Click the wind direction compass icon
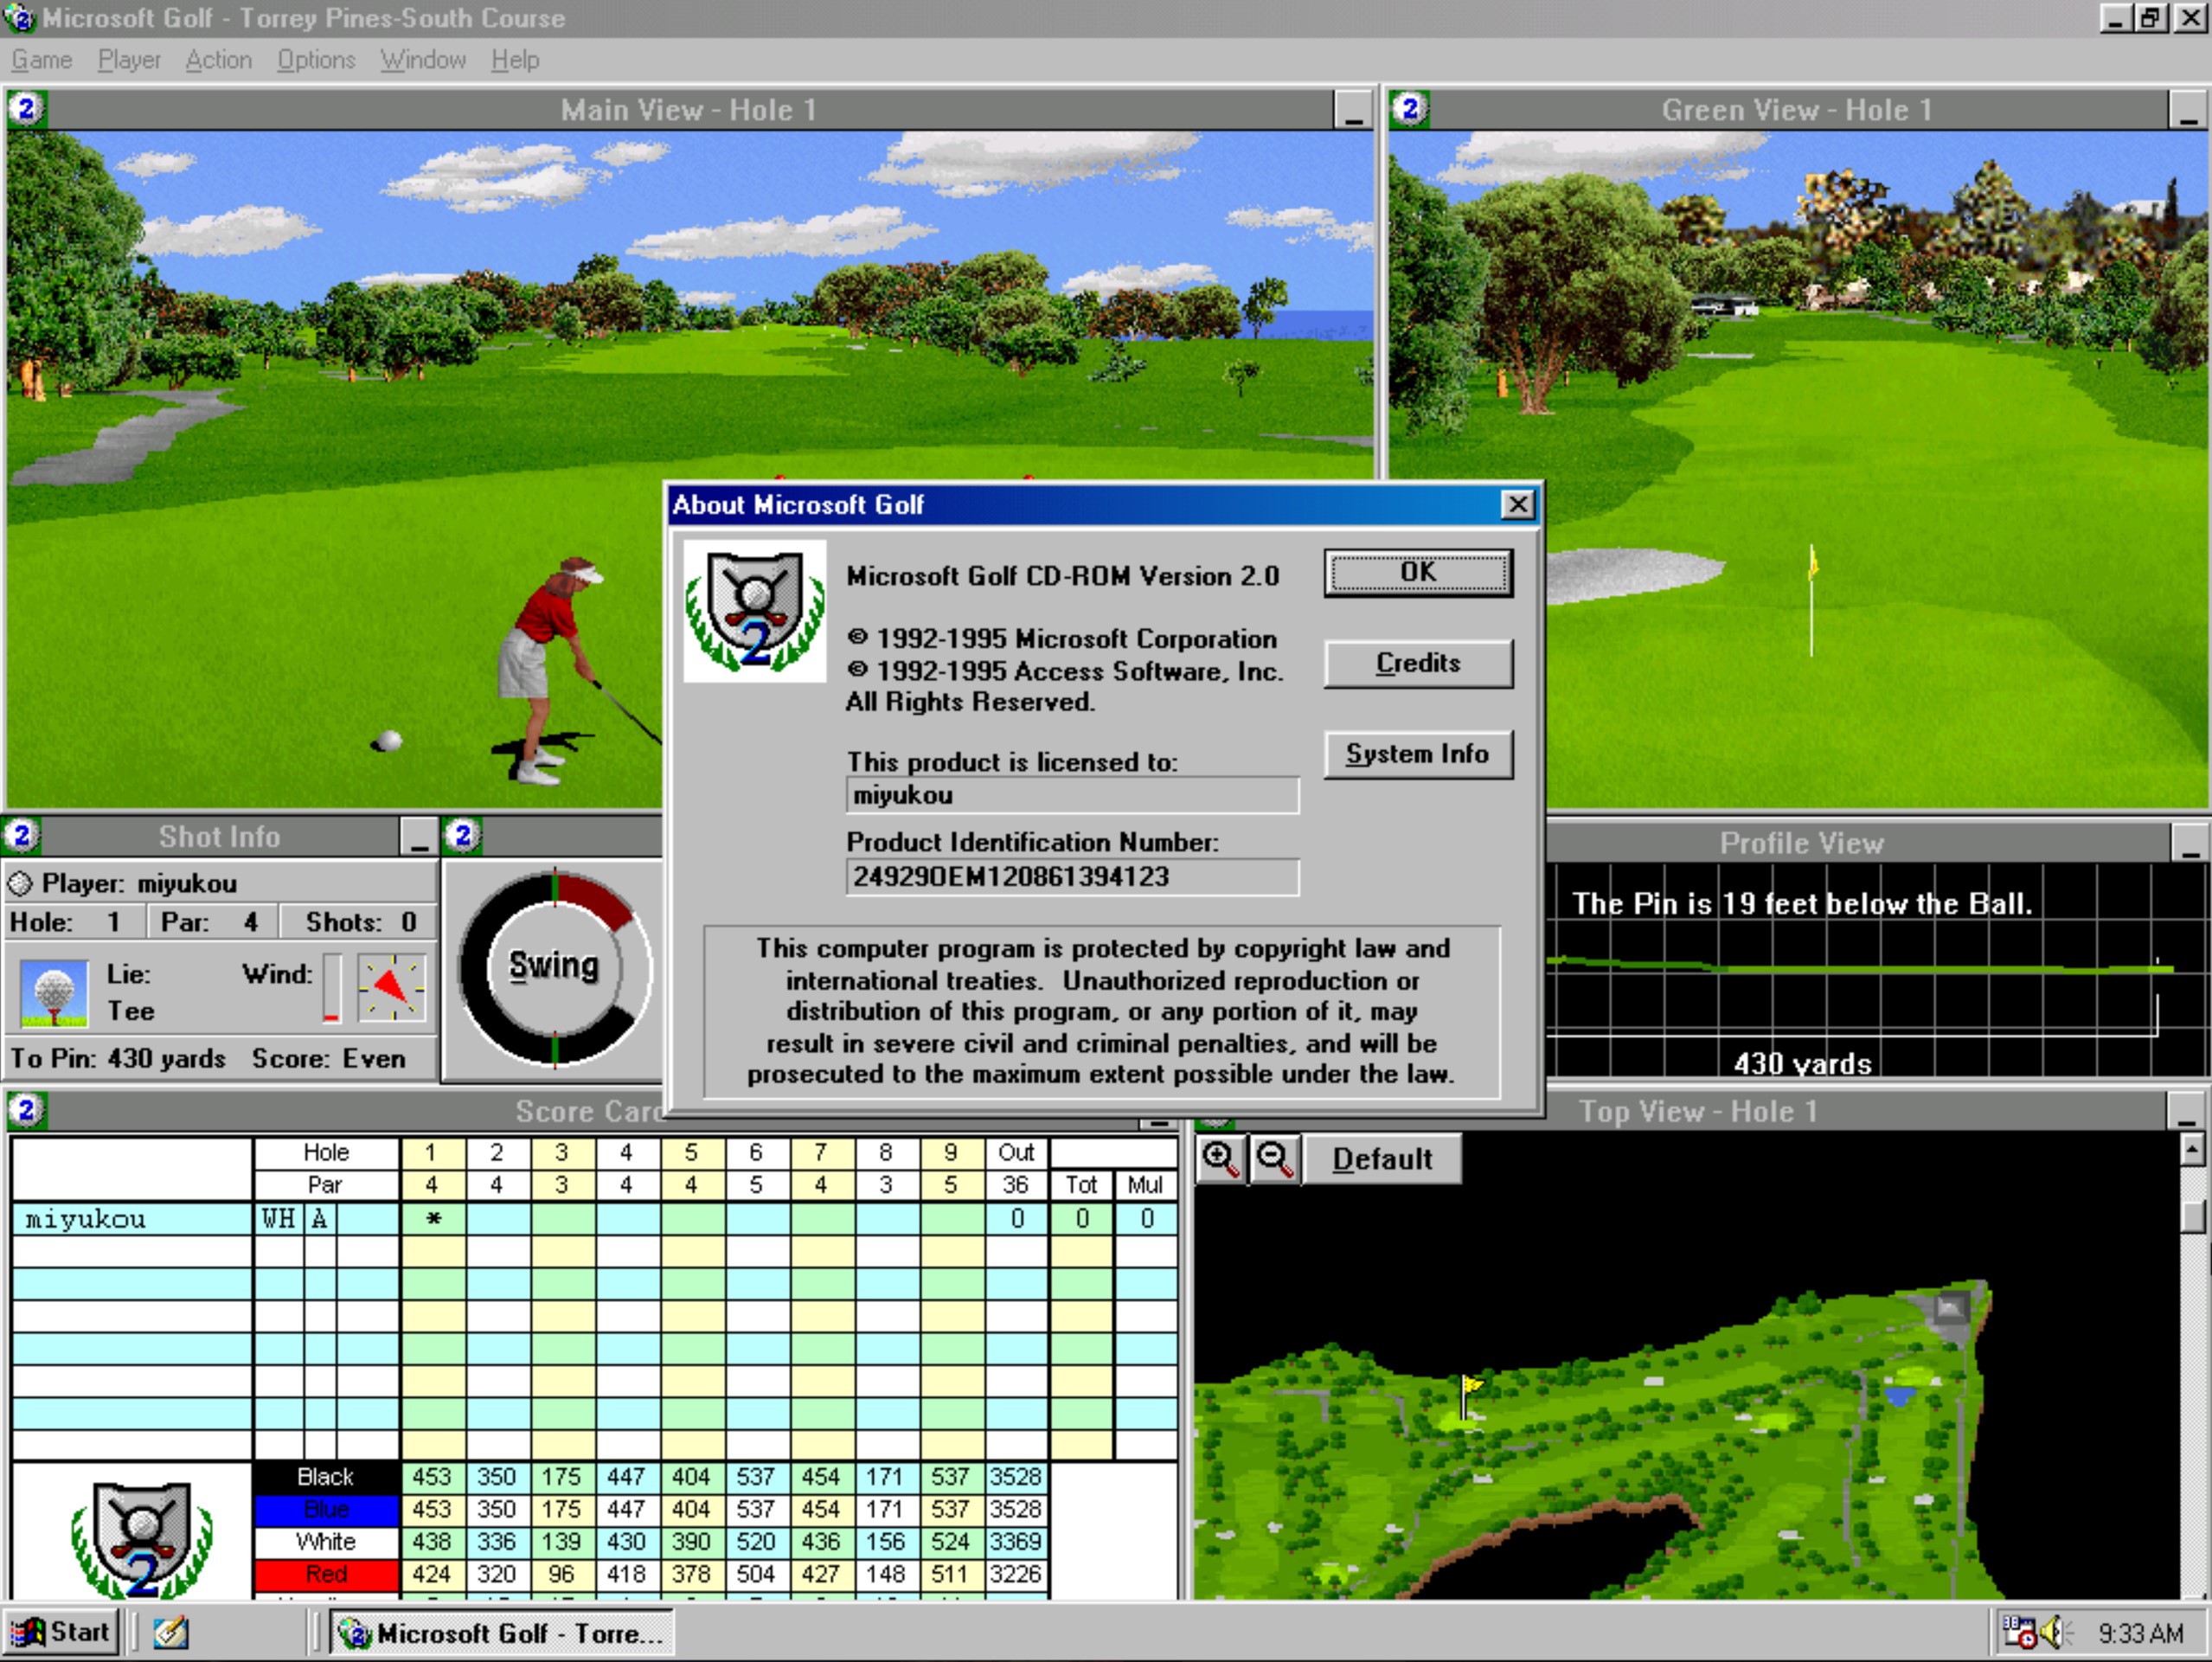This screenshot has width=2212, height=1662. click(x=392, y=988)
